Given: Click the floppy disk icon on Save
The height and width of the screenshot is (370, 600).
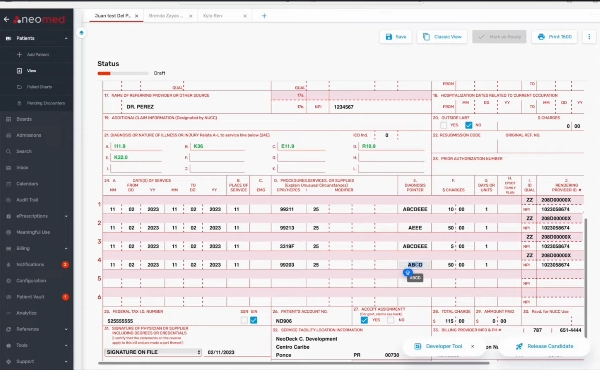Looking at the screenshot, I should click(x=389, y=37).
